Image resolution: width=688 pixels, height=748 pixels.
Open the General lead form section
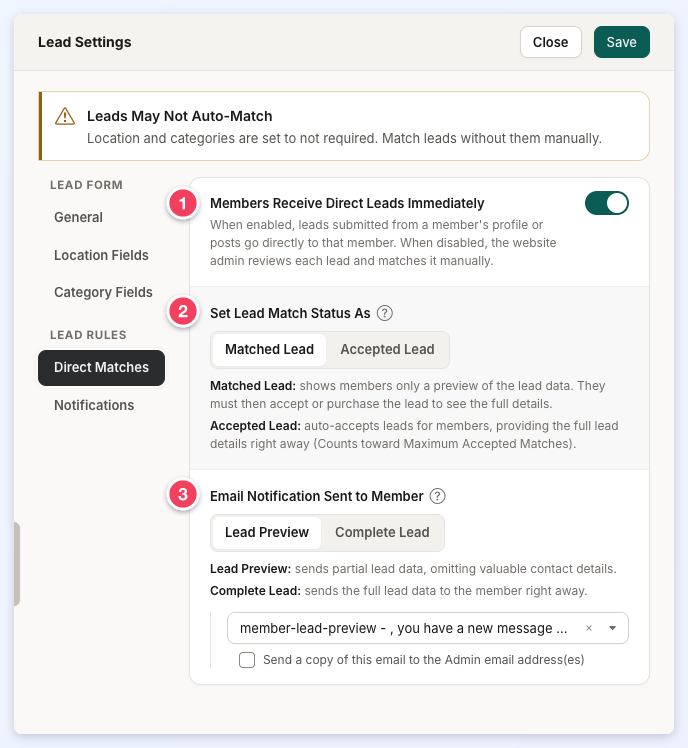tap(78, 218)
